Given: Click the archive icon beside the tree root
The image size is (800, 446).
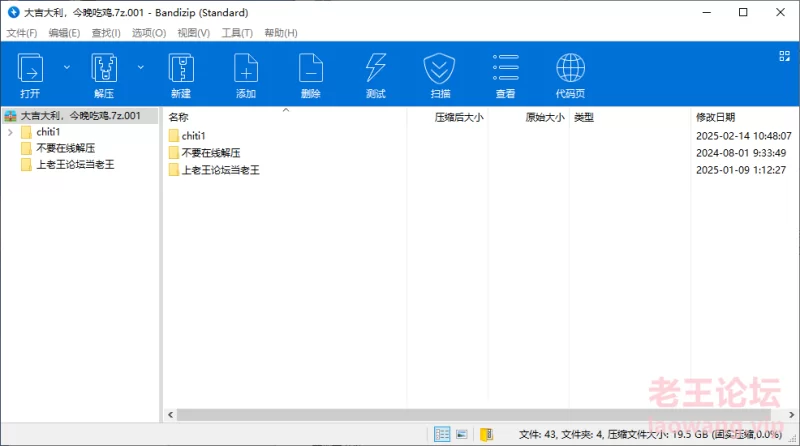Looking at the screenshot, I should click(x=10, y=116).
